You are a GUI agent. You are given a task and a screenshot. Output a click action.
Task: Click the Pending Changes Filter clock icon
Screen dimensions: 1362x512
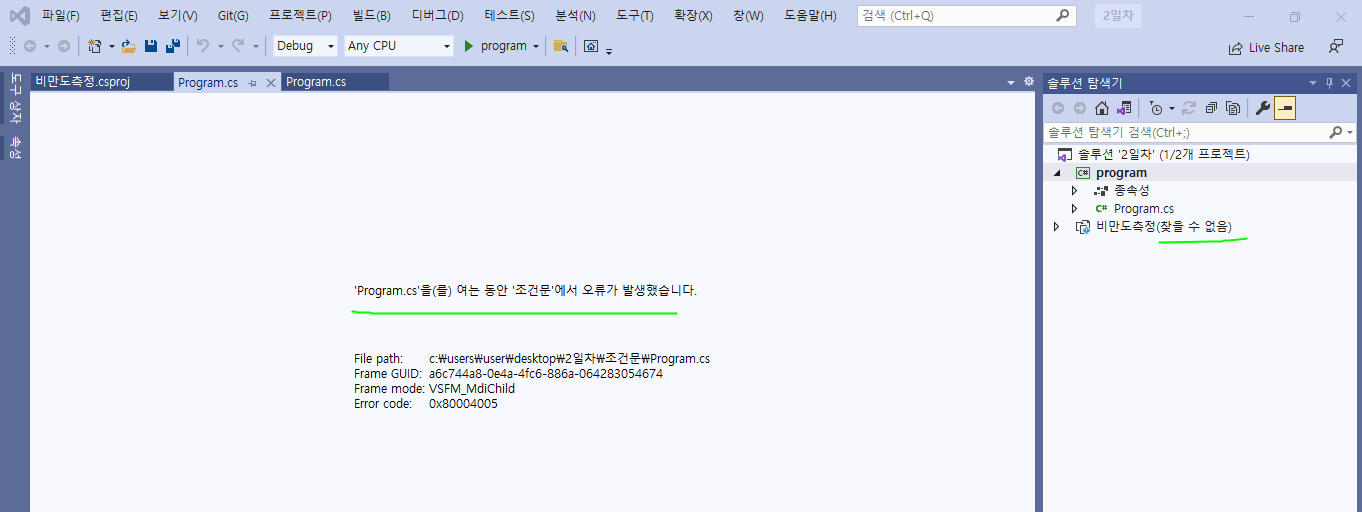click(1156, 108)
